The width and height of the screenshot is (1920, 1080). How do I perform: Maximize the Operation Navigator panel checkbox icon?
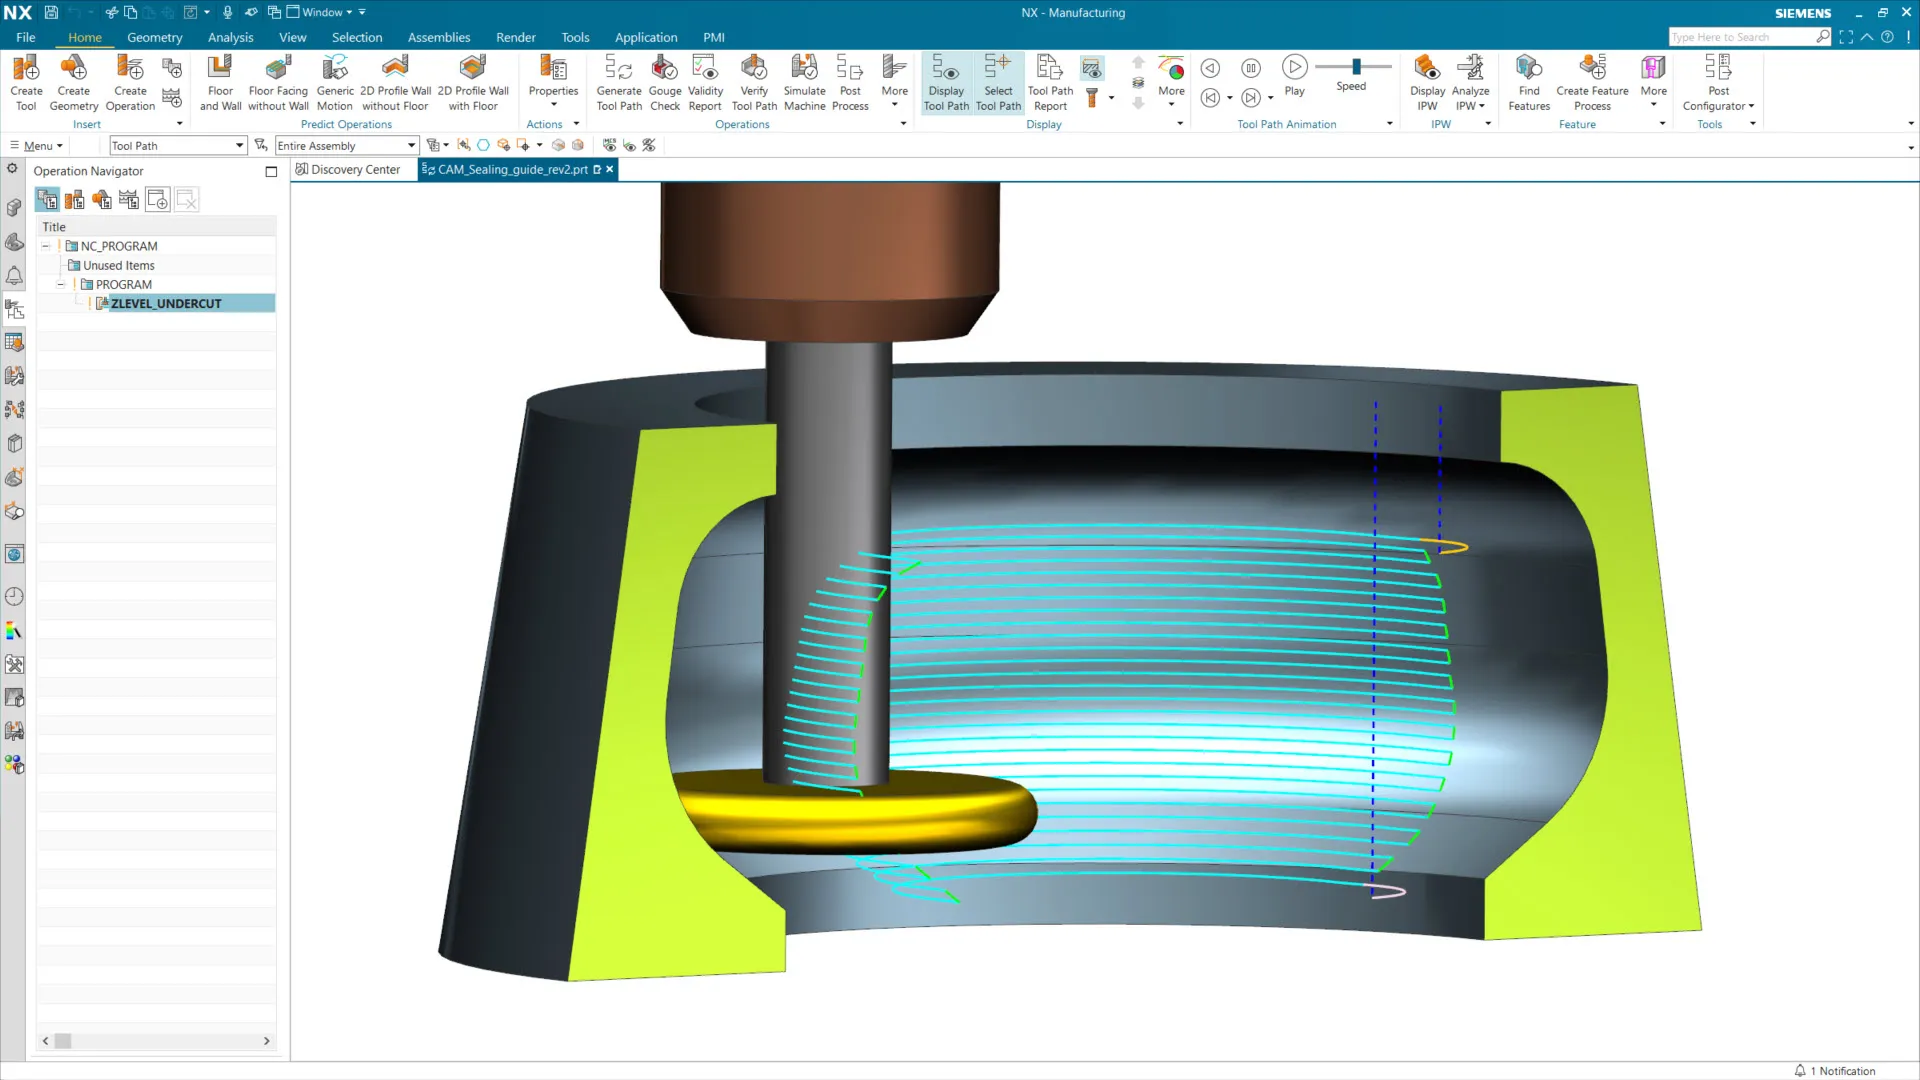[271, 172]
